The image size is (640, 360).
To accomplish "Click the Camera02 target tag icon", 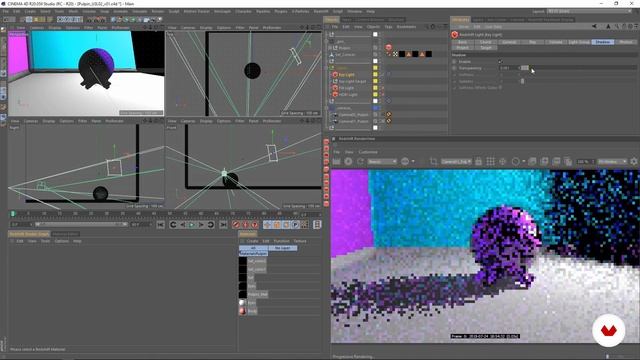I will (389, 115).
